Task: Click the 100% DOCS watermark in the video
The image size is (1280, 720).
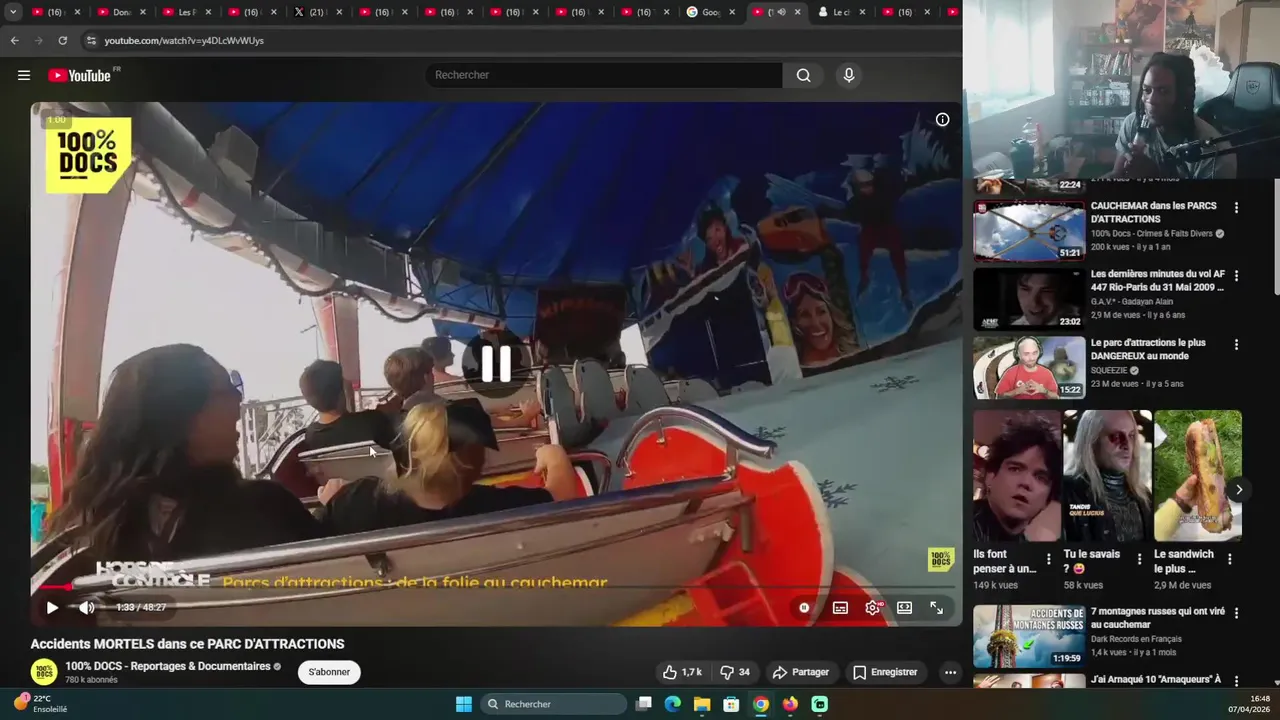Action: coord(941,559)
